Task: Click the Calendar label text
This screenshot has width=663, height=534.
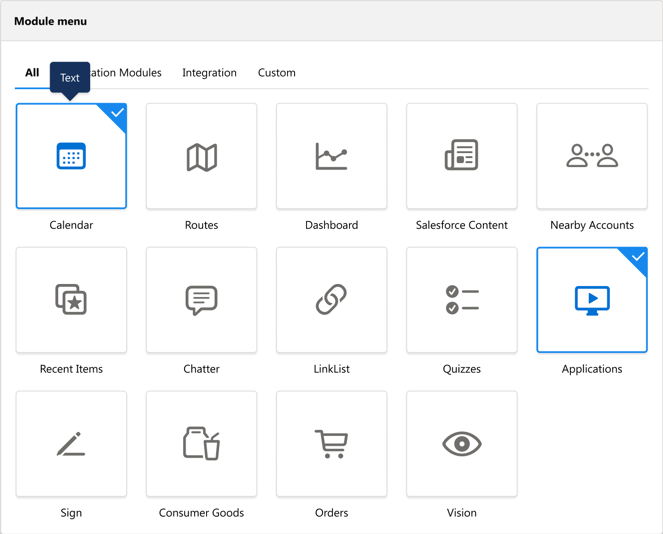Action: click(71, 225)
